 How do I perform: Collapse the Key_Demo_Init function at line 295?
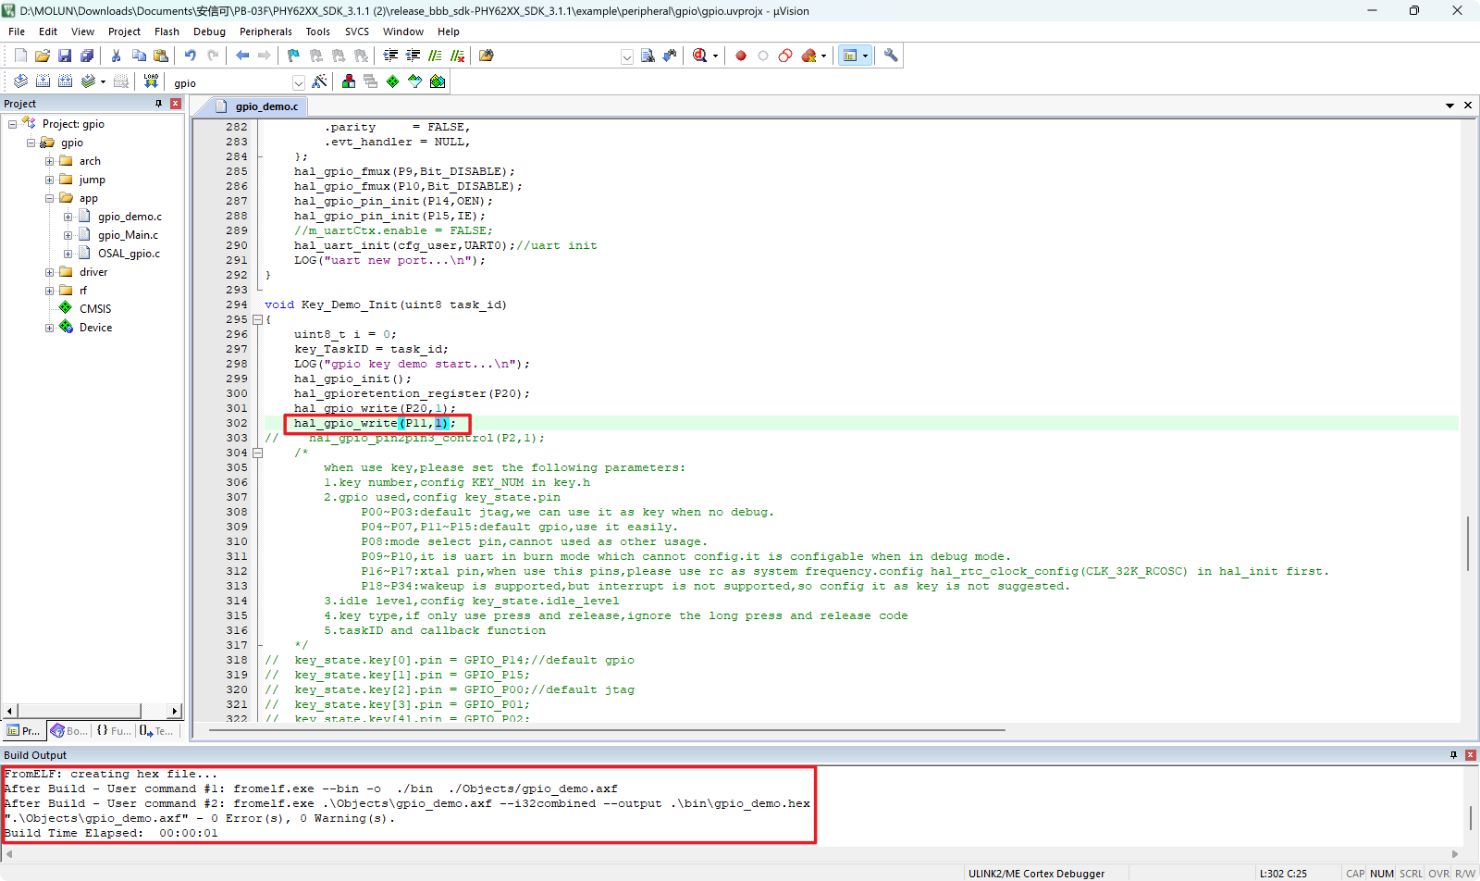tap(258, 320)
